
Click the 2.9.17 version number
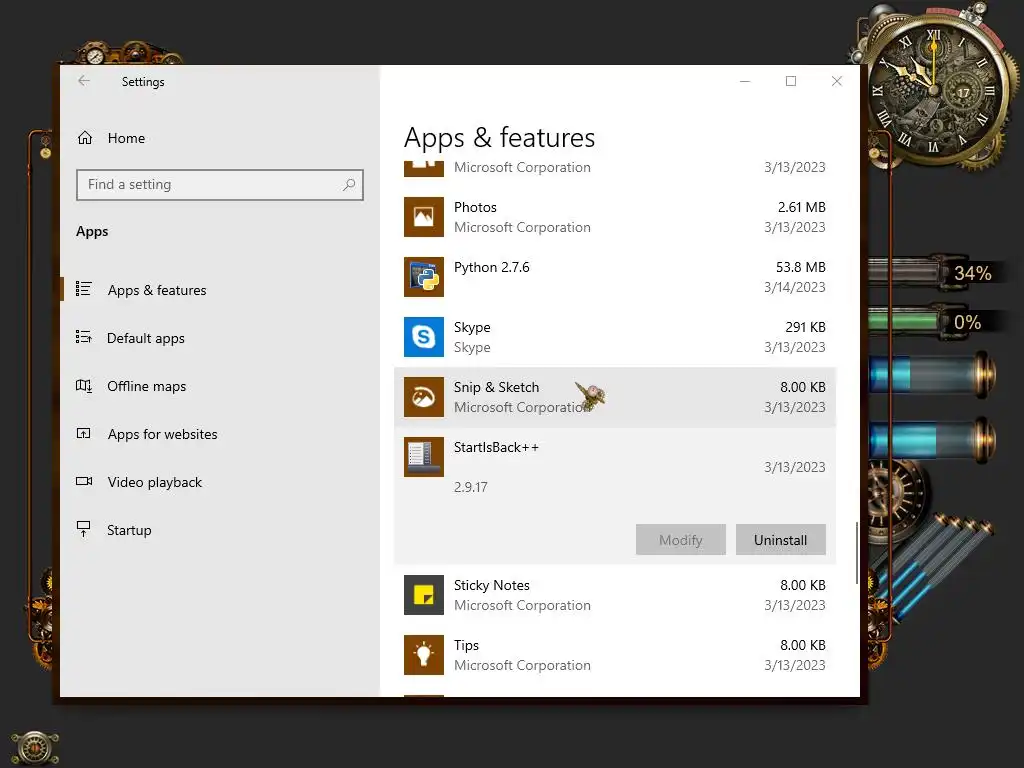[x=471, y=487]
